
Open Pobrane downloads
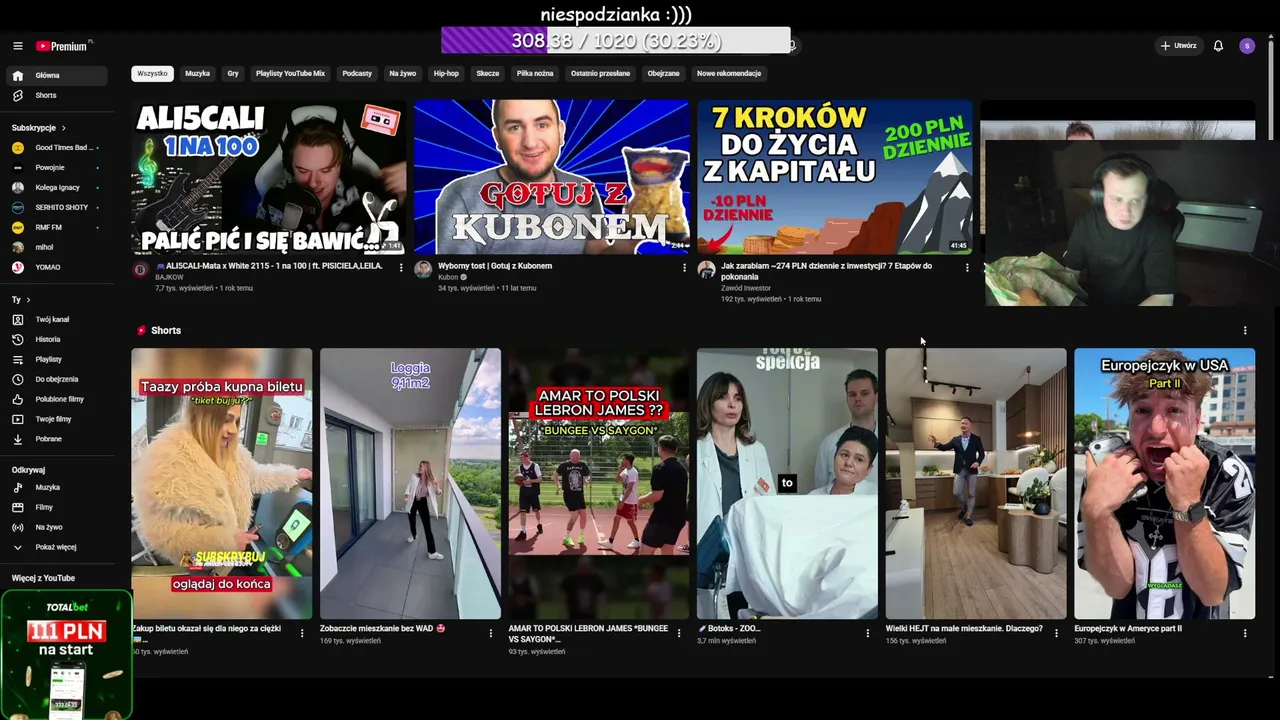[56, 439]
